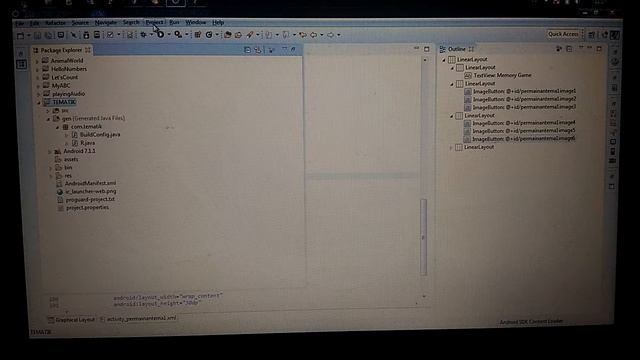
Task: Switch to the Java perspective icon
Action: click(615, 36)
